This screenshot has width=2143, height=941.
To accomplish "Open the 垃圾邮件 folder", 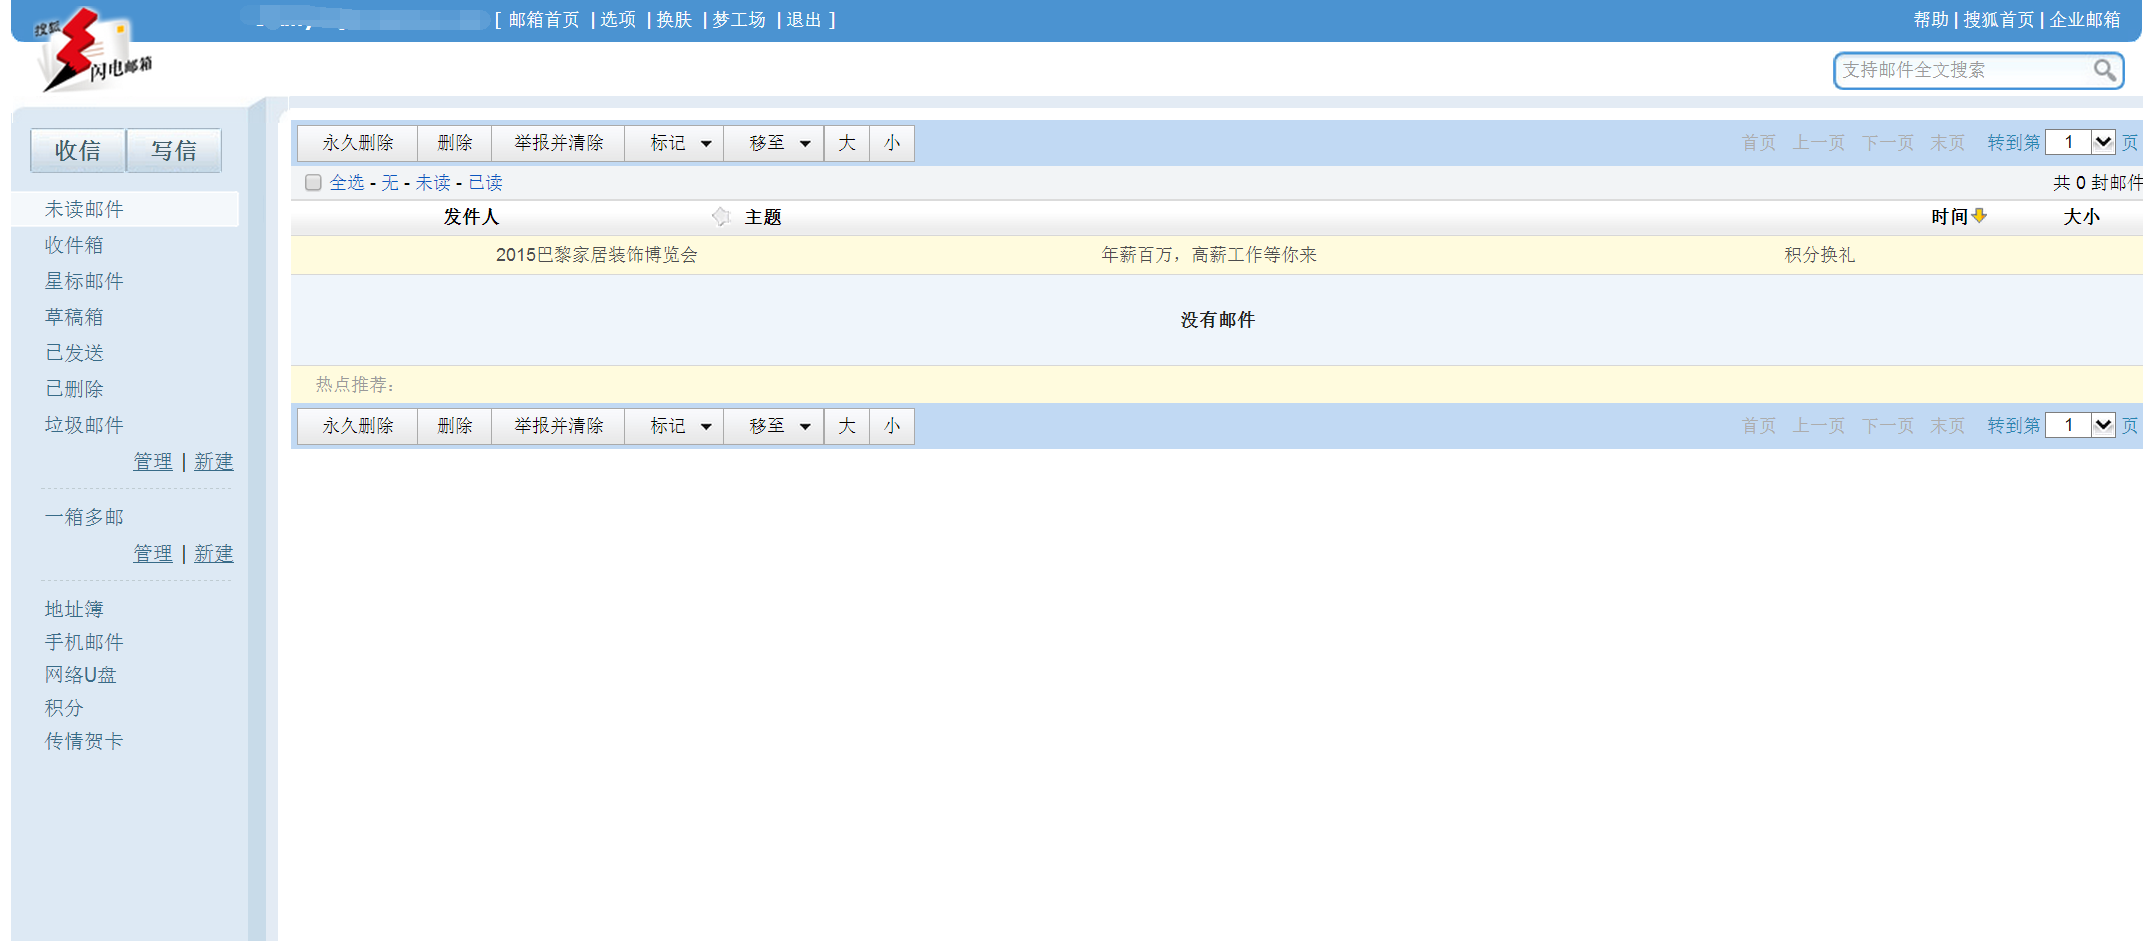I will 84,425.
